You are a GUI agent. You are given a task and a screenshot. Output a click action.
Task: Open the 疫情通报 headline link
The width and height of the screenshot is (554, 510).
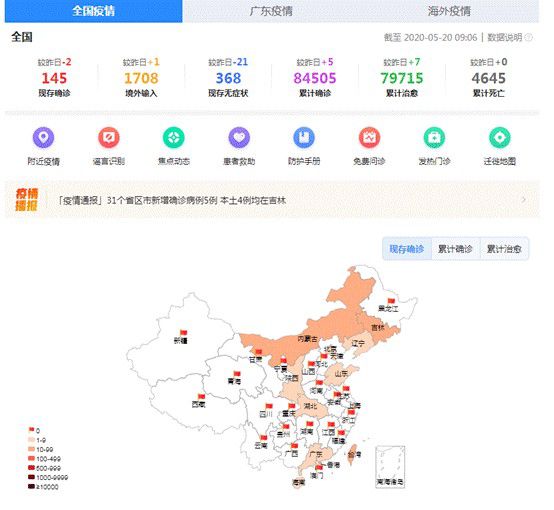point(172,200)
